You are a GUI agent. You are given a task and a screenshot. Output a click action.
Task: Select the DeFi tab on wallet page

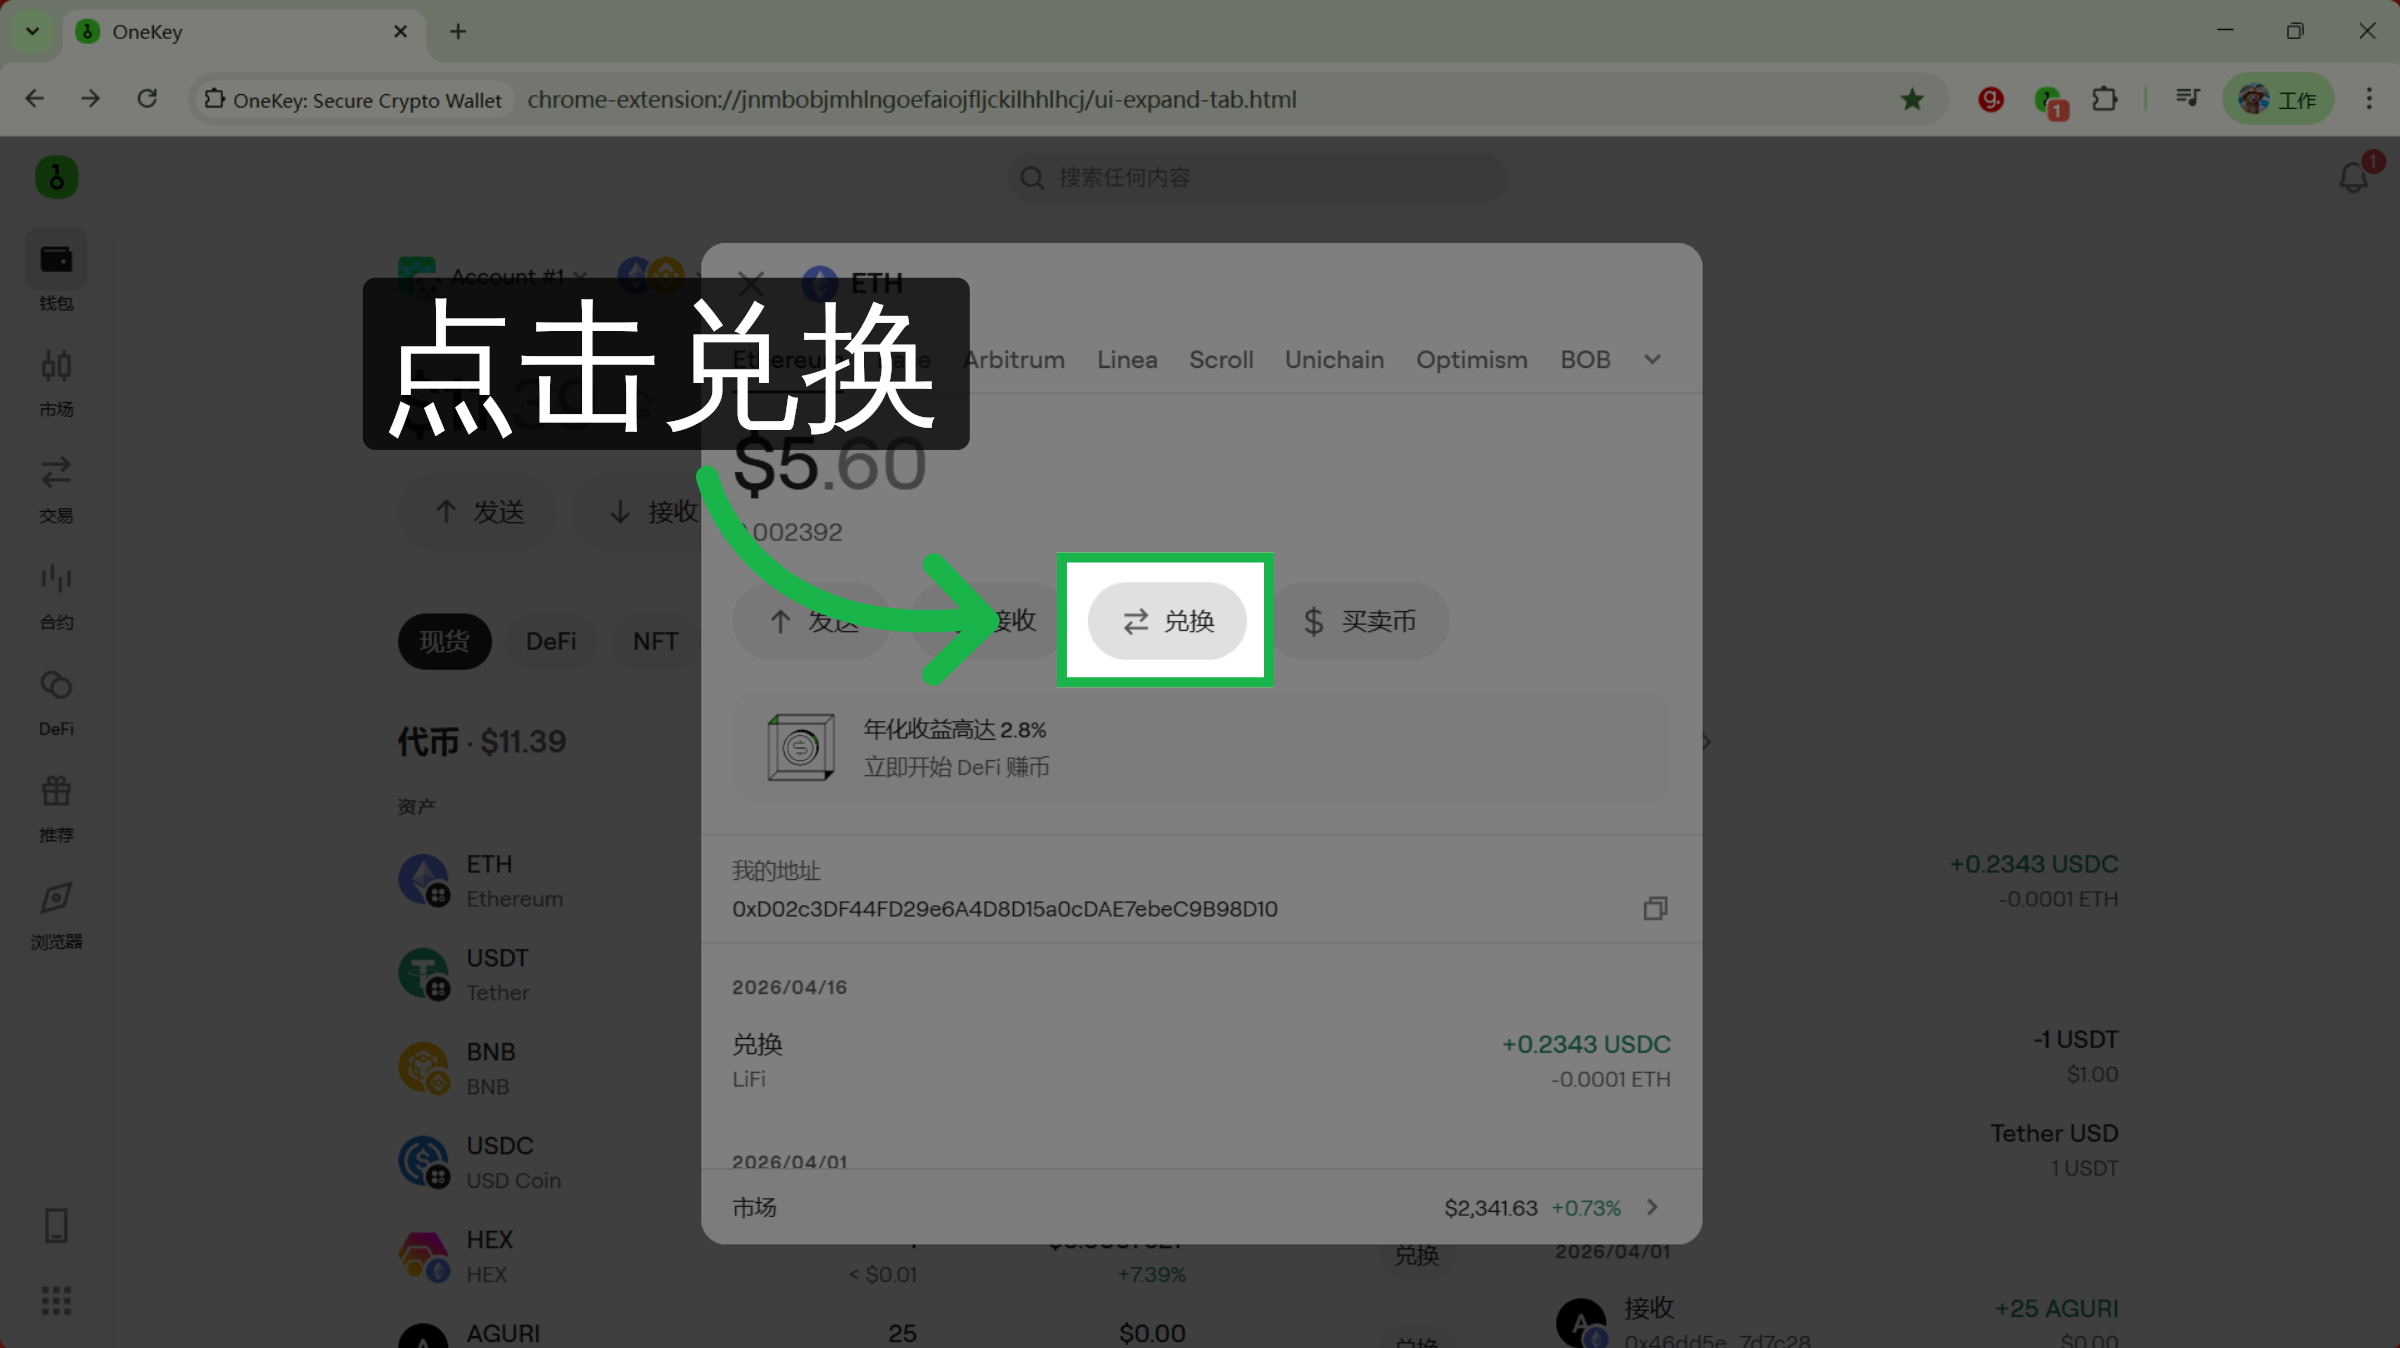[551, 641]
